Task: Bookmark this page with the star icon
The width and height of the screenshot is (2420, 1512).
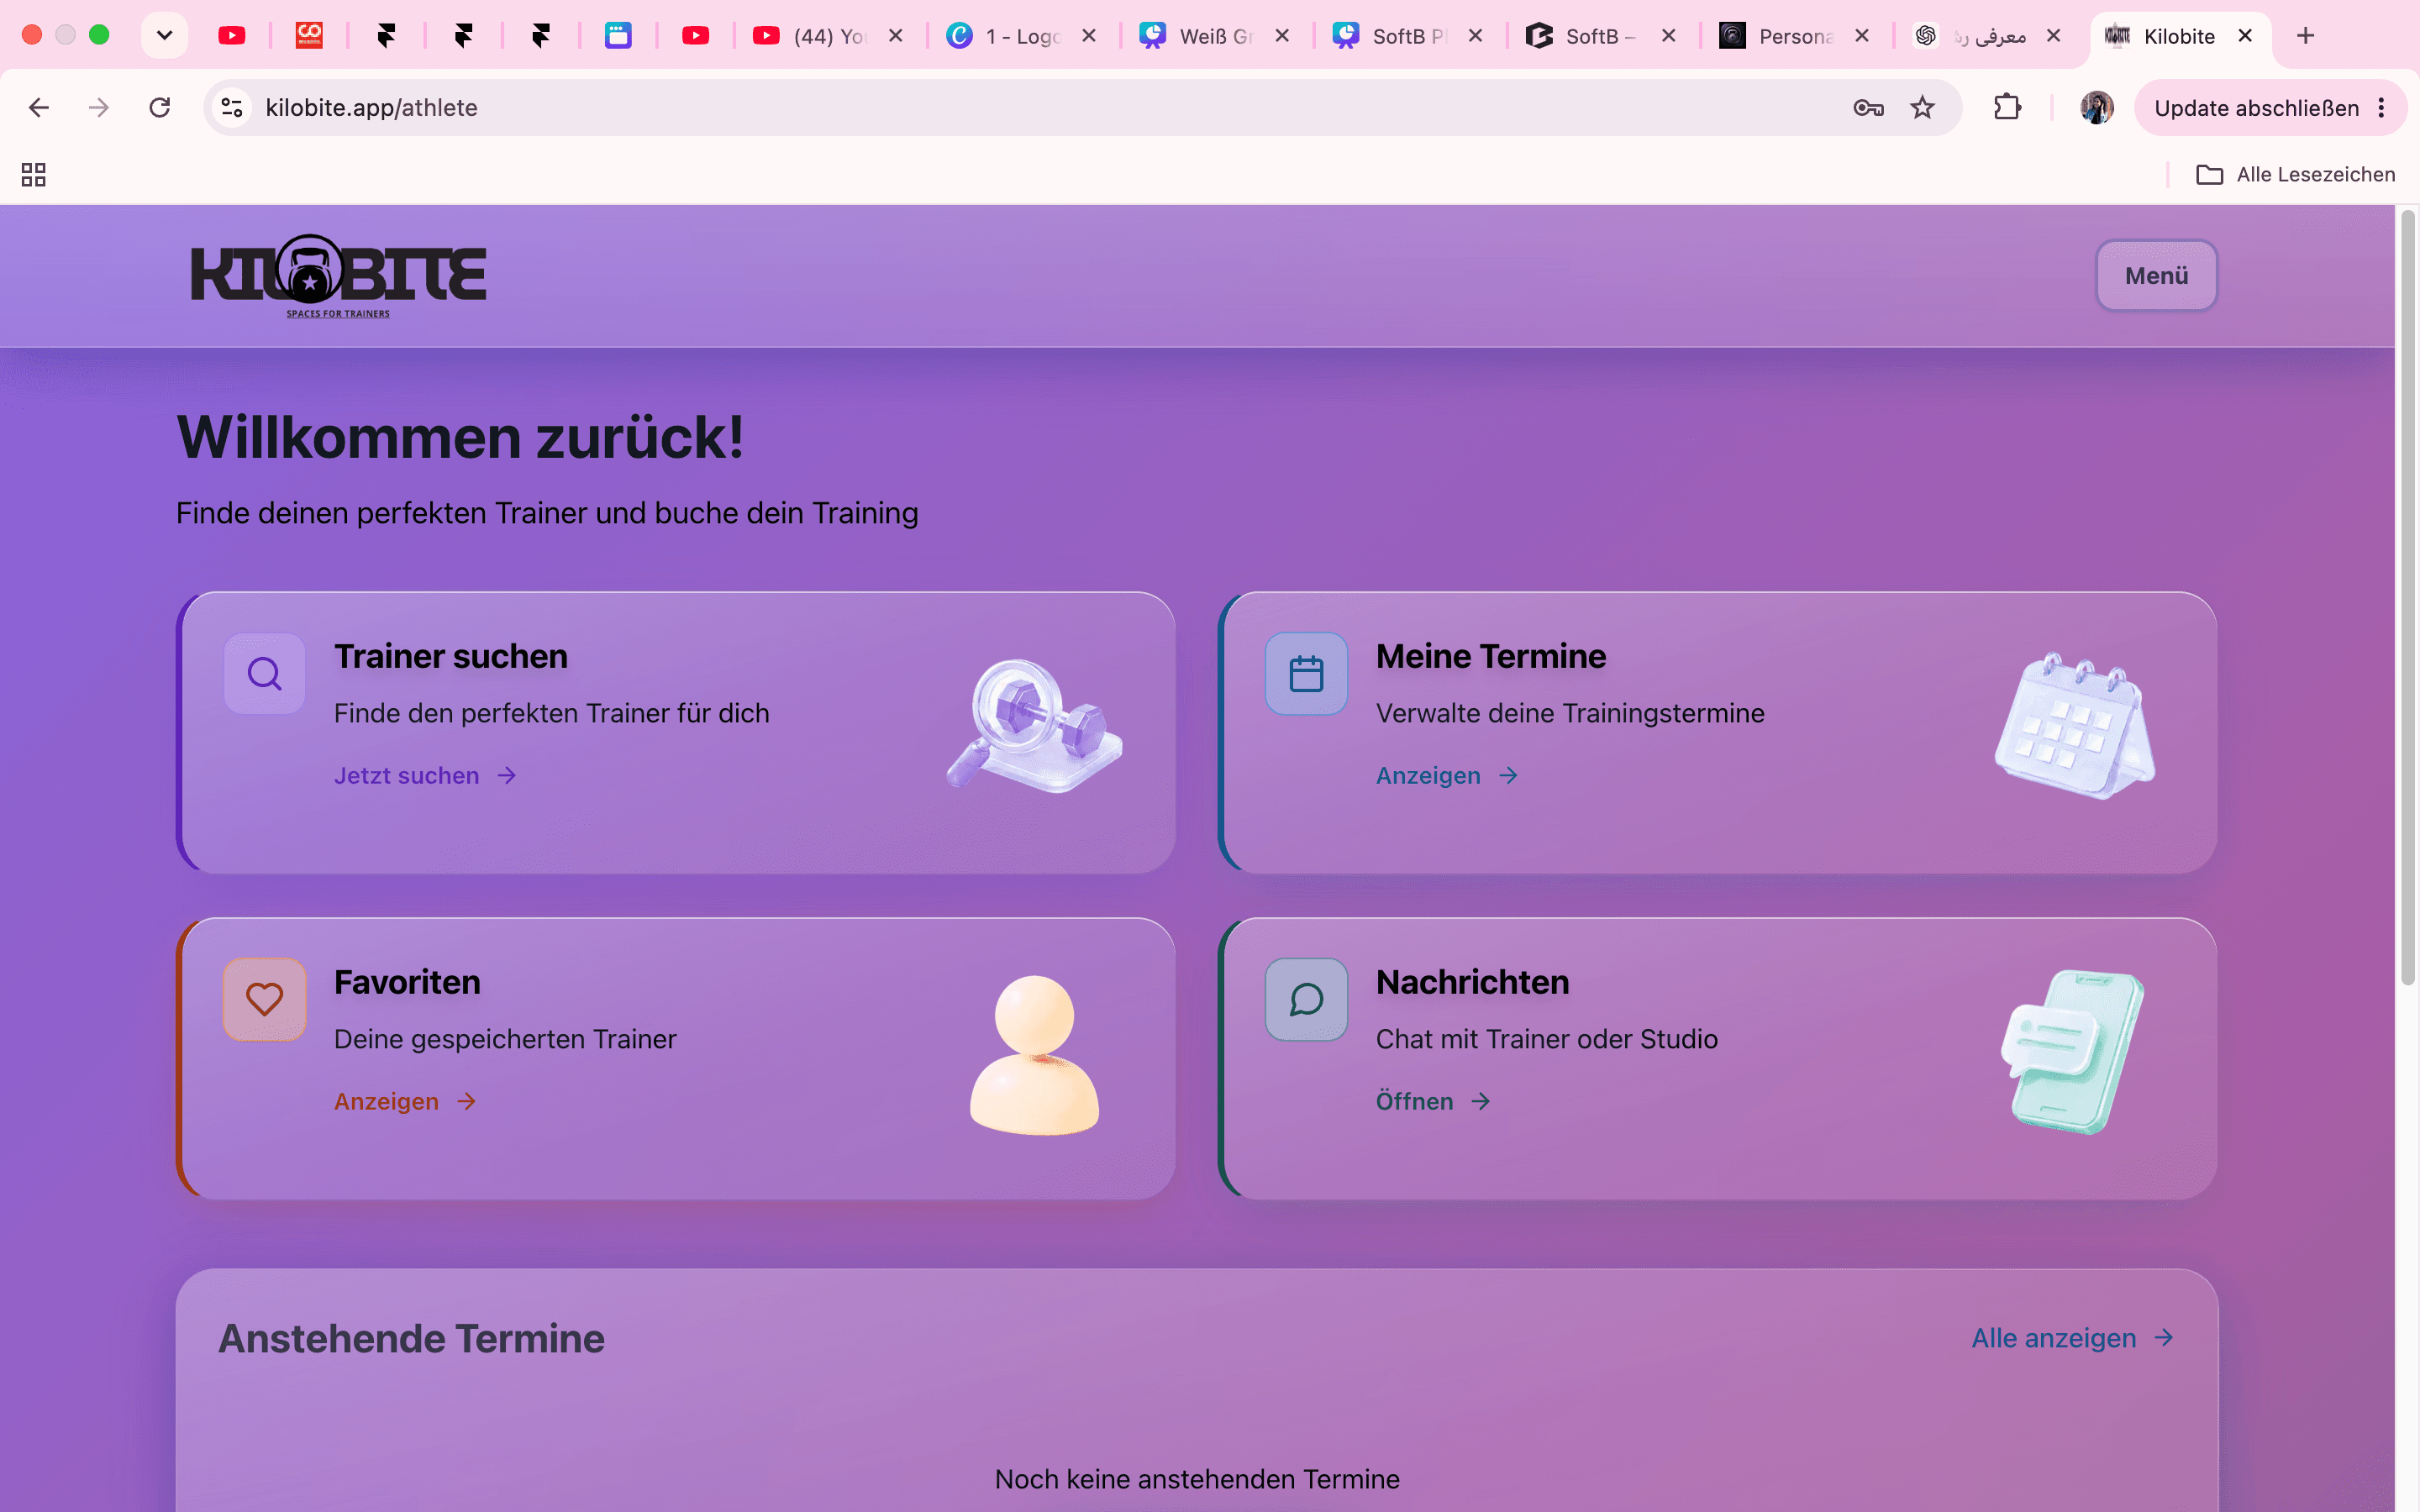Action: [1922, 107]
